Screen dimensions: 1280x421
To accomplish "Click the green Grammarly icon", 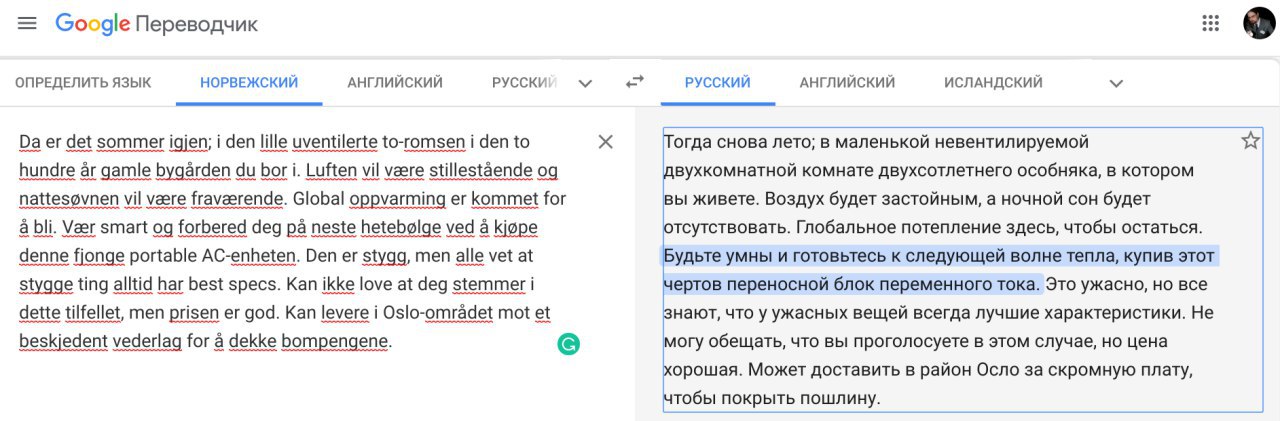I will 569,345.
